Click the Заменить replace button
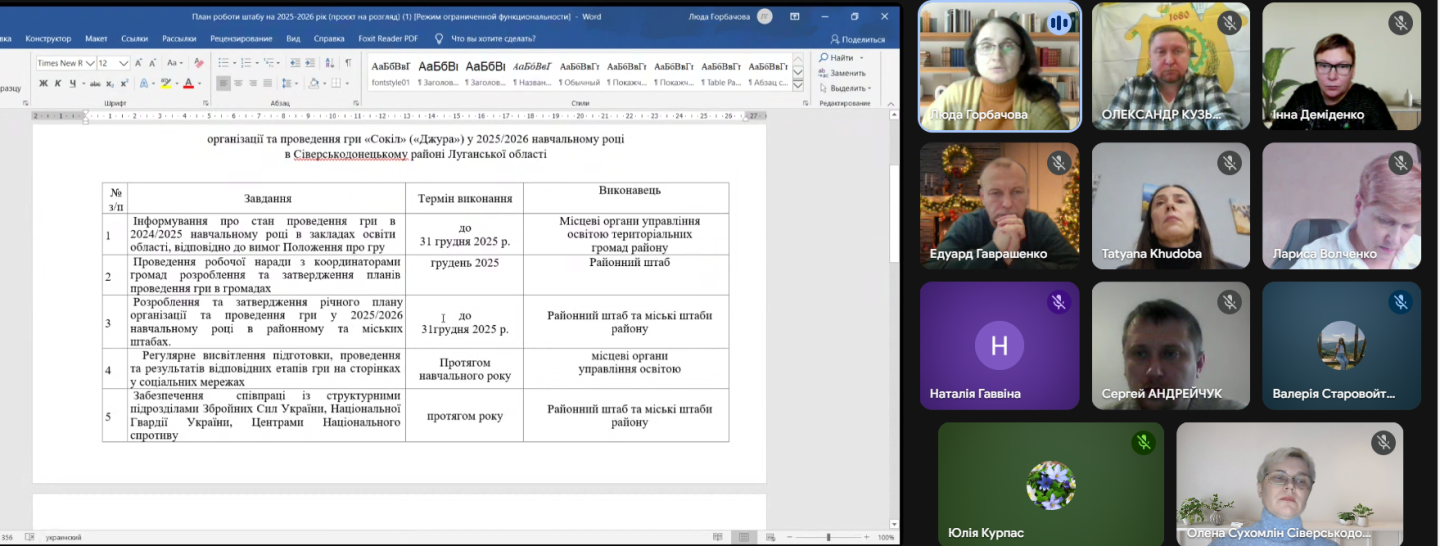The image size is (1440, 546). tap(843, 73)
